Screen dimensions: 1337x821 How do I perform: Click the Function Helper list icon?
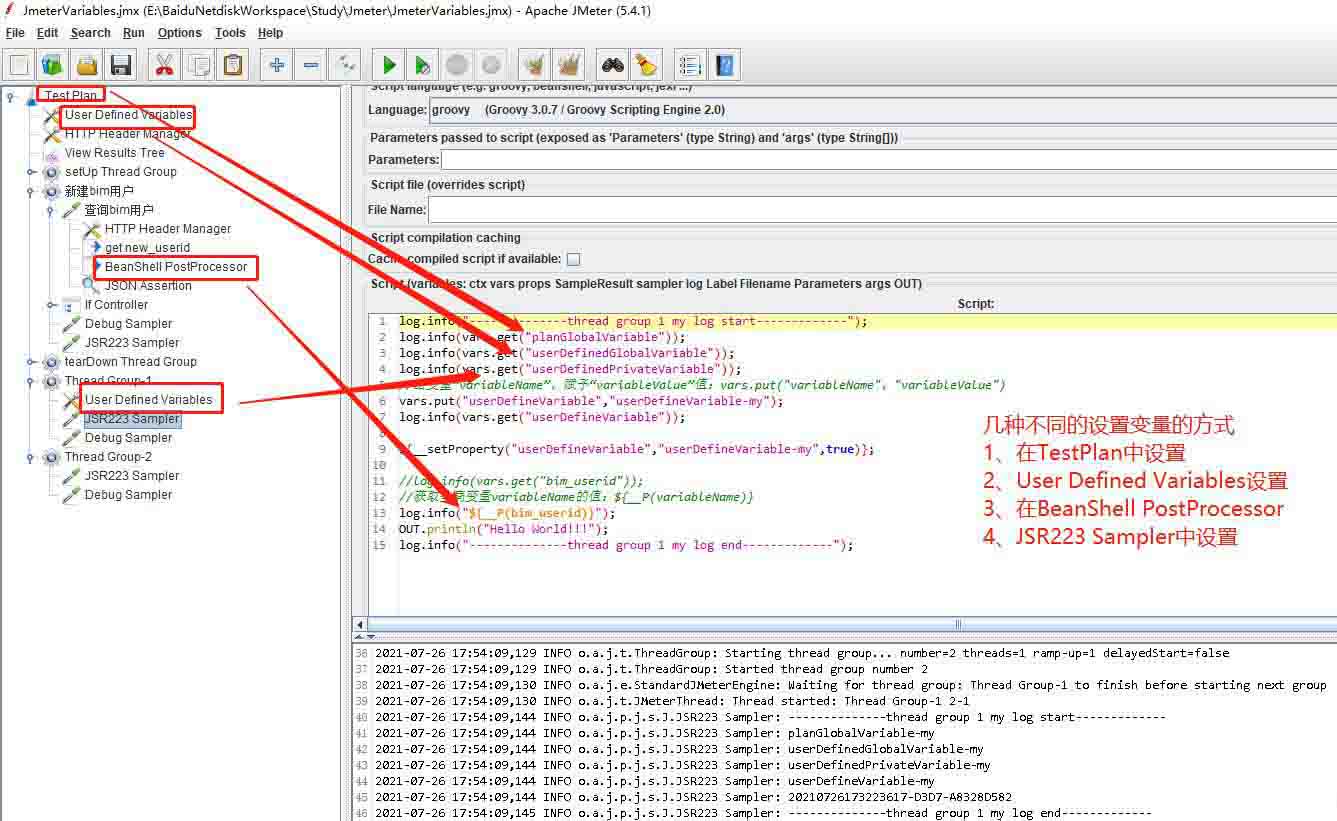click(689, 66)
